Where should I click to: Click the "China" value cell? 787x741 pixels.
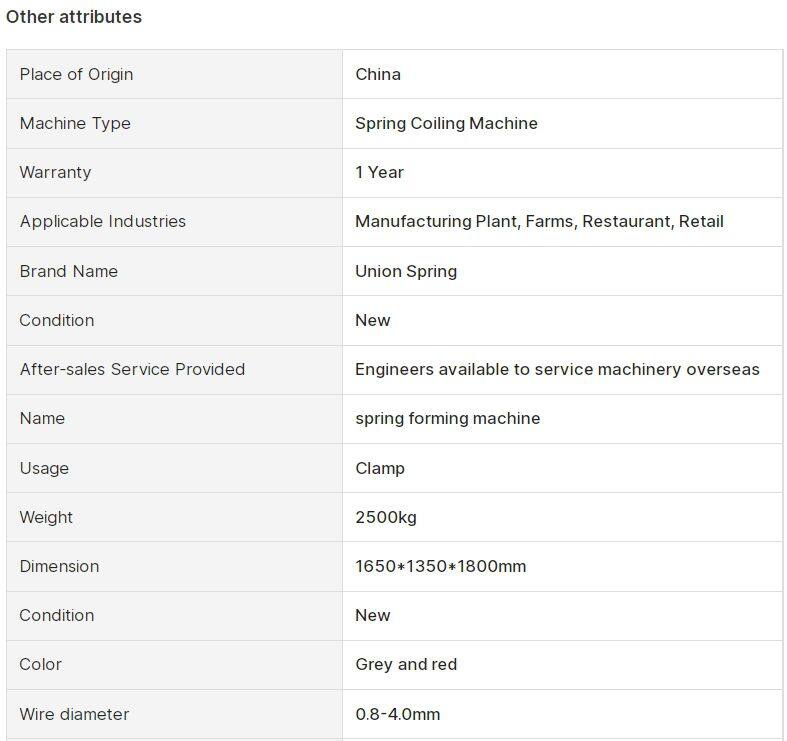378,74
